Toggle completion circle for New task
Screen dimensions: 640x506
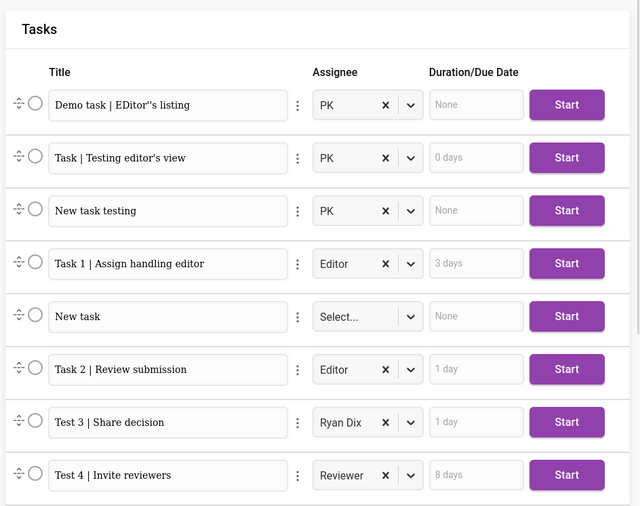point(35,315)
